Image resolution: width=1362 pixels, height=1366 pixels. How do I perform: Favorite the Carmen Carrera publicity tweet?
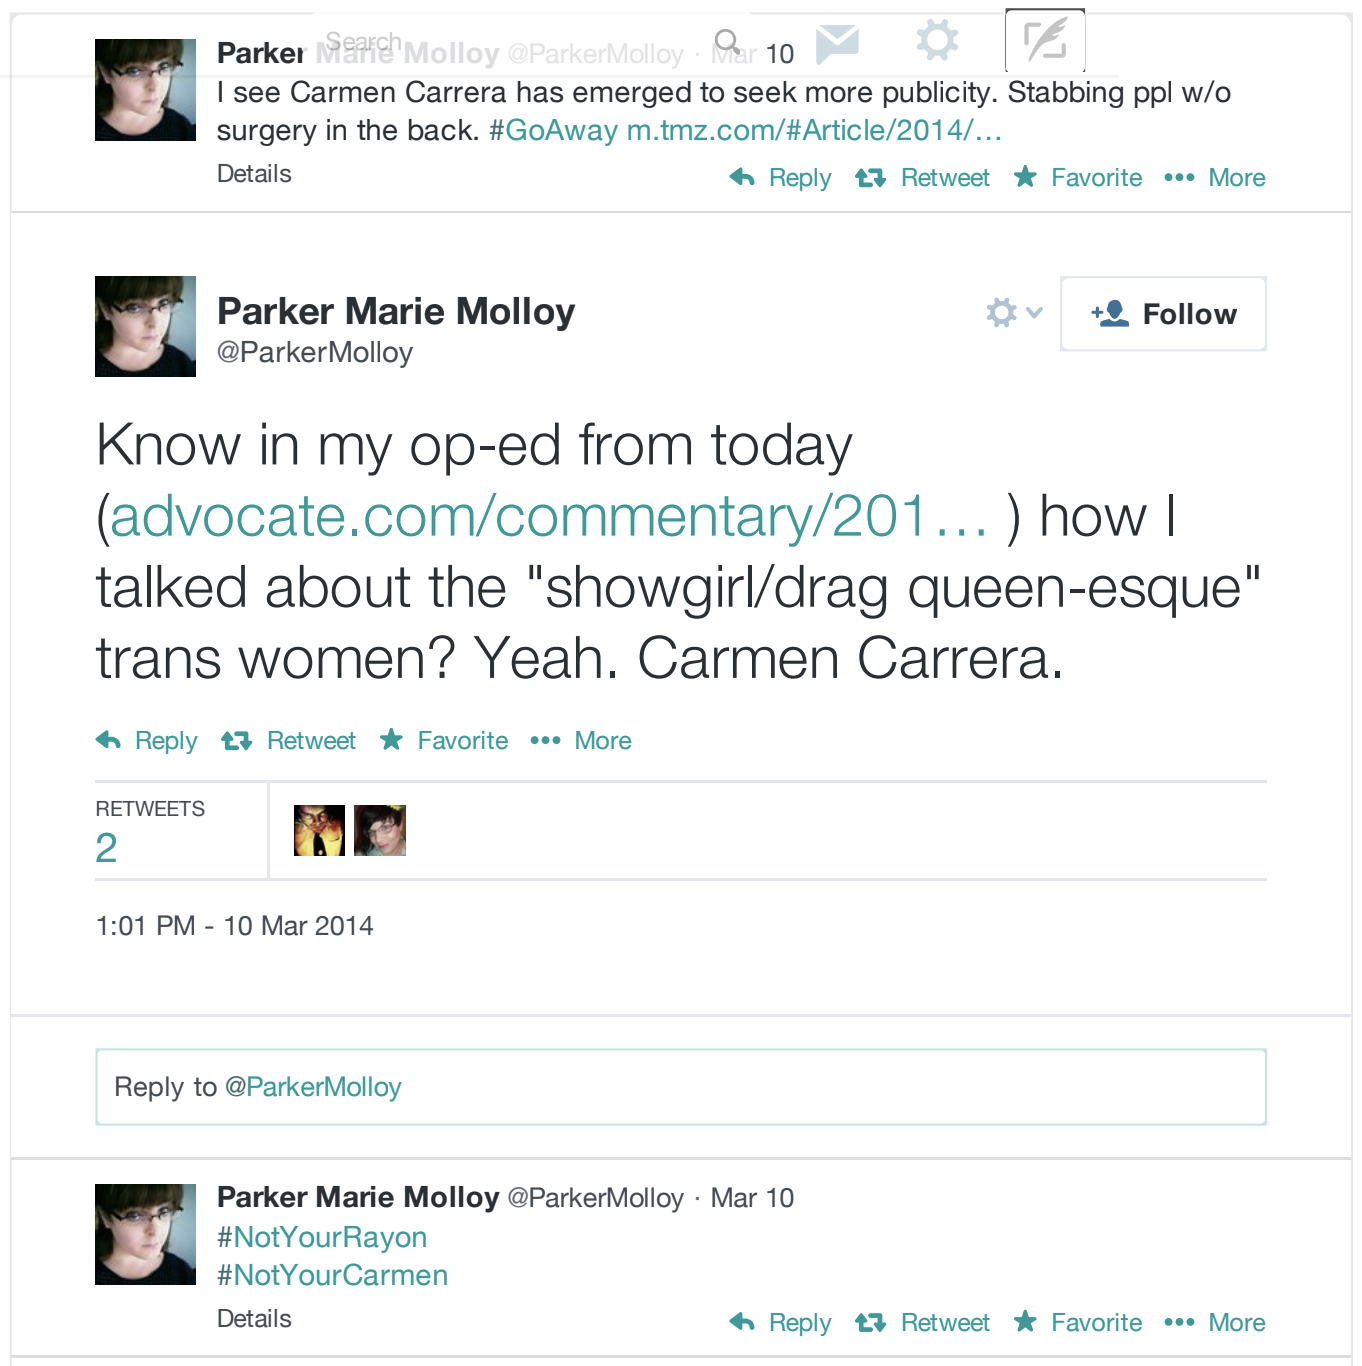[x=1078, y=178]
